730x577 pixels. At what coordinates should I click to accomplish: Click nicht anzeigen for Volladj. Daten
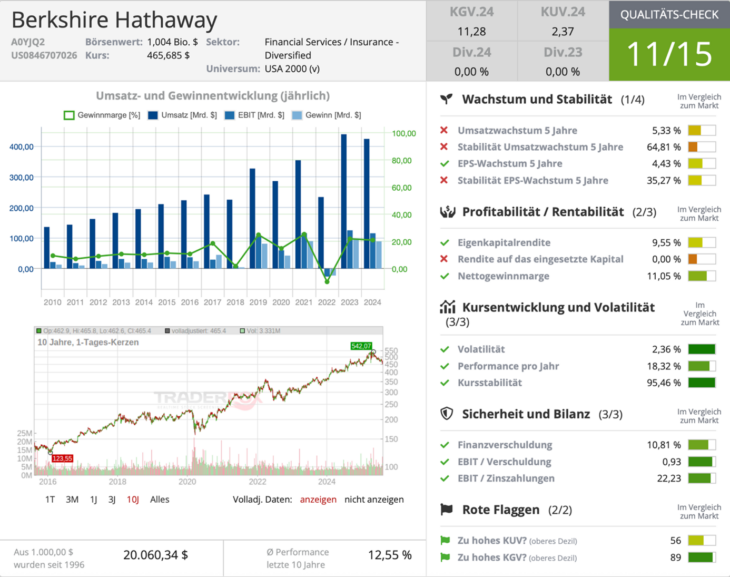pos(374,499)
